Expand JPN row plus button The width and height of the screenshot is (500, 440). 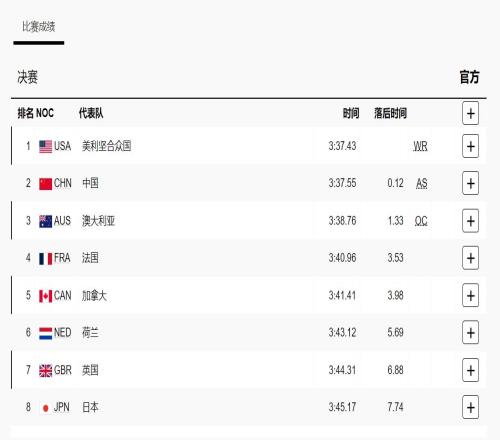click(x=470, y=407)
